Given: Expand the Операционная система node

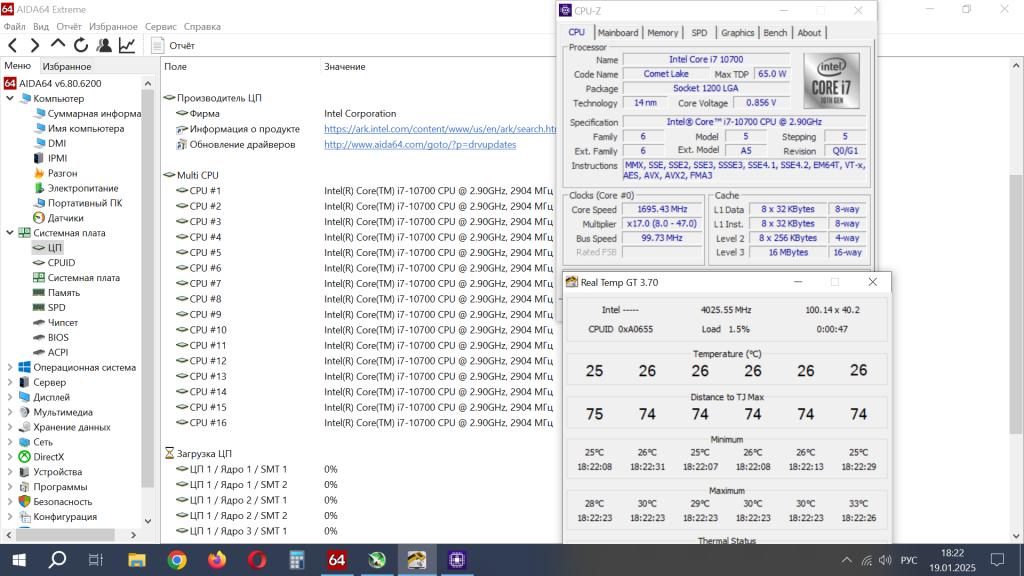Looking at the screenshot, I should (10, 368).
